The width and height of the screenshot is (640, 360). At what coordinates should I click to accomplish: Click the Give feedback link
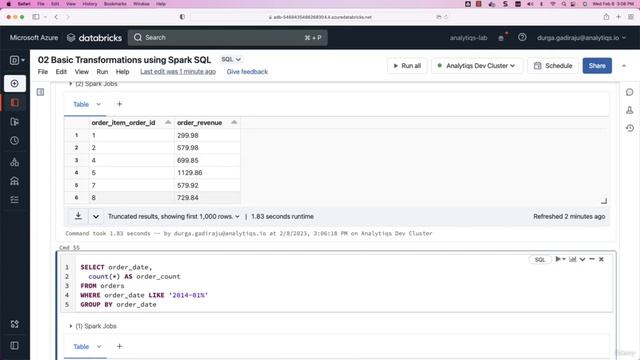[x=247, y=71]
